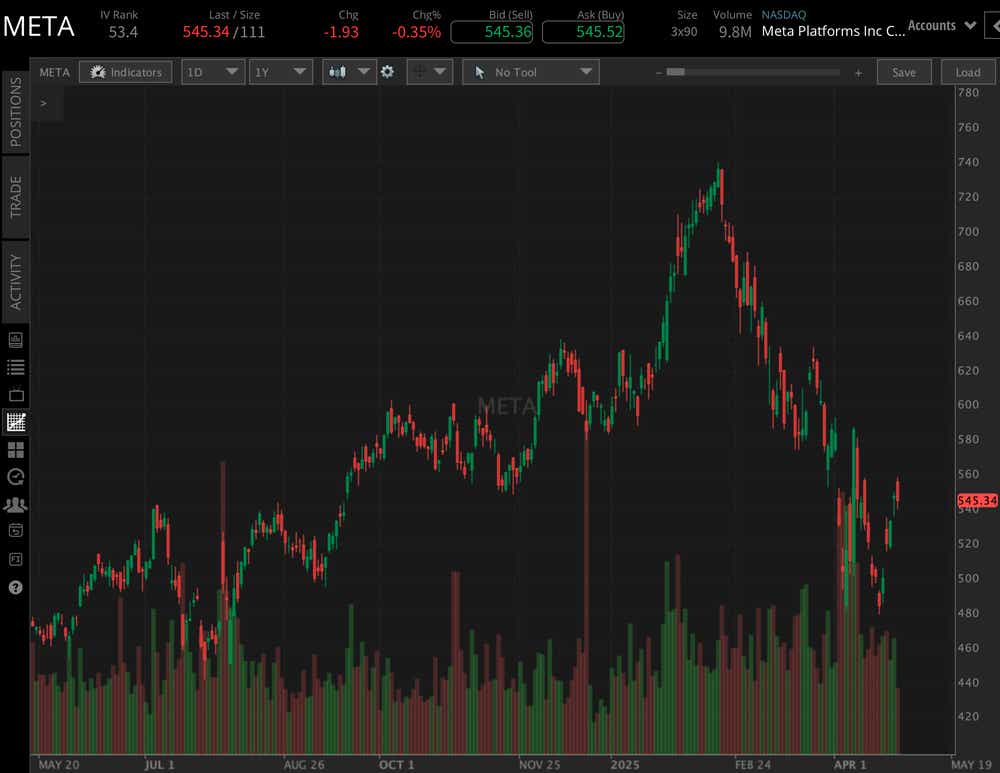The image size is (1000, 773).
Task: Click the NASDAQ exchange label
Action: (784, 15)
